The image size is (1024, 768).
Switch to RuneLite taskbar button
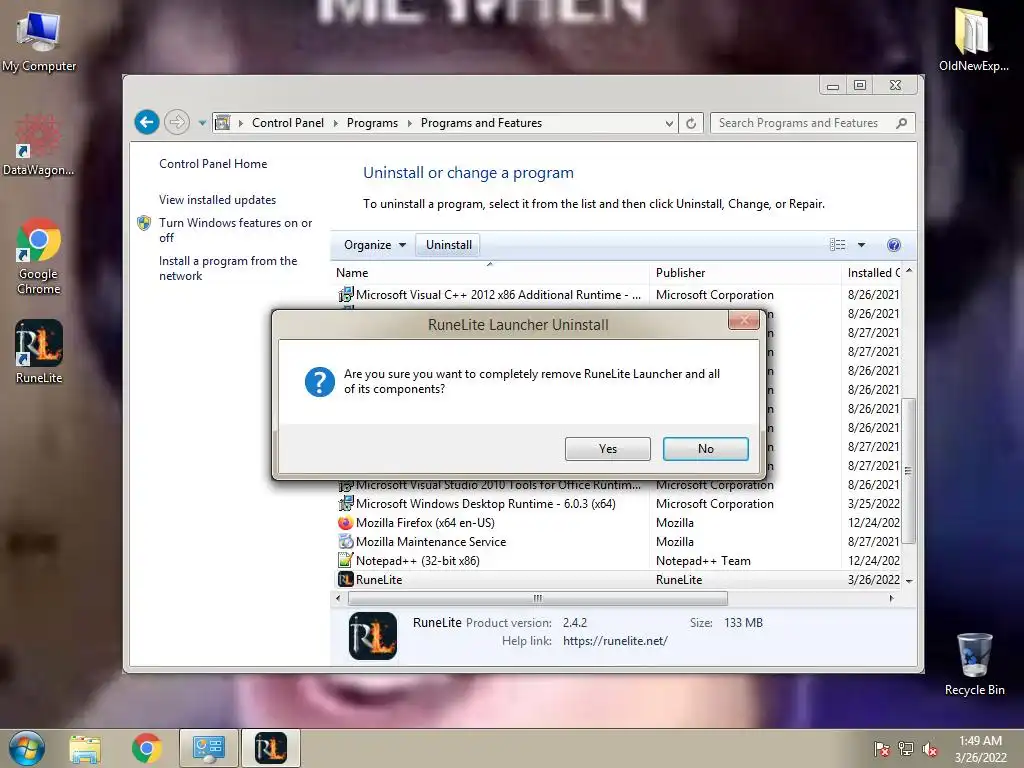tap(271, 748)
